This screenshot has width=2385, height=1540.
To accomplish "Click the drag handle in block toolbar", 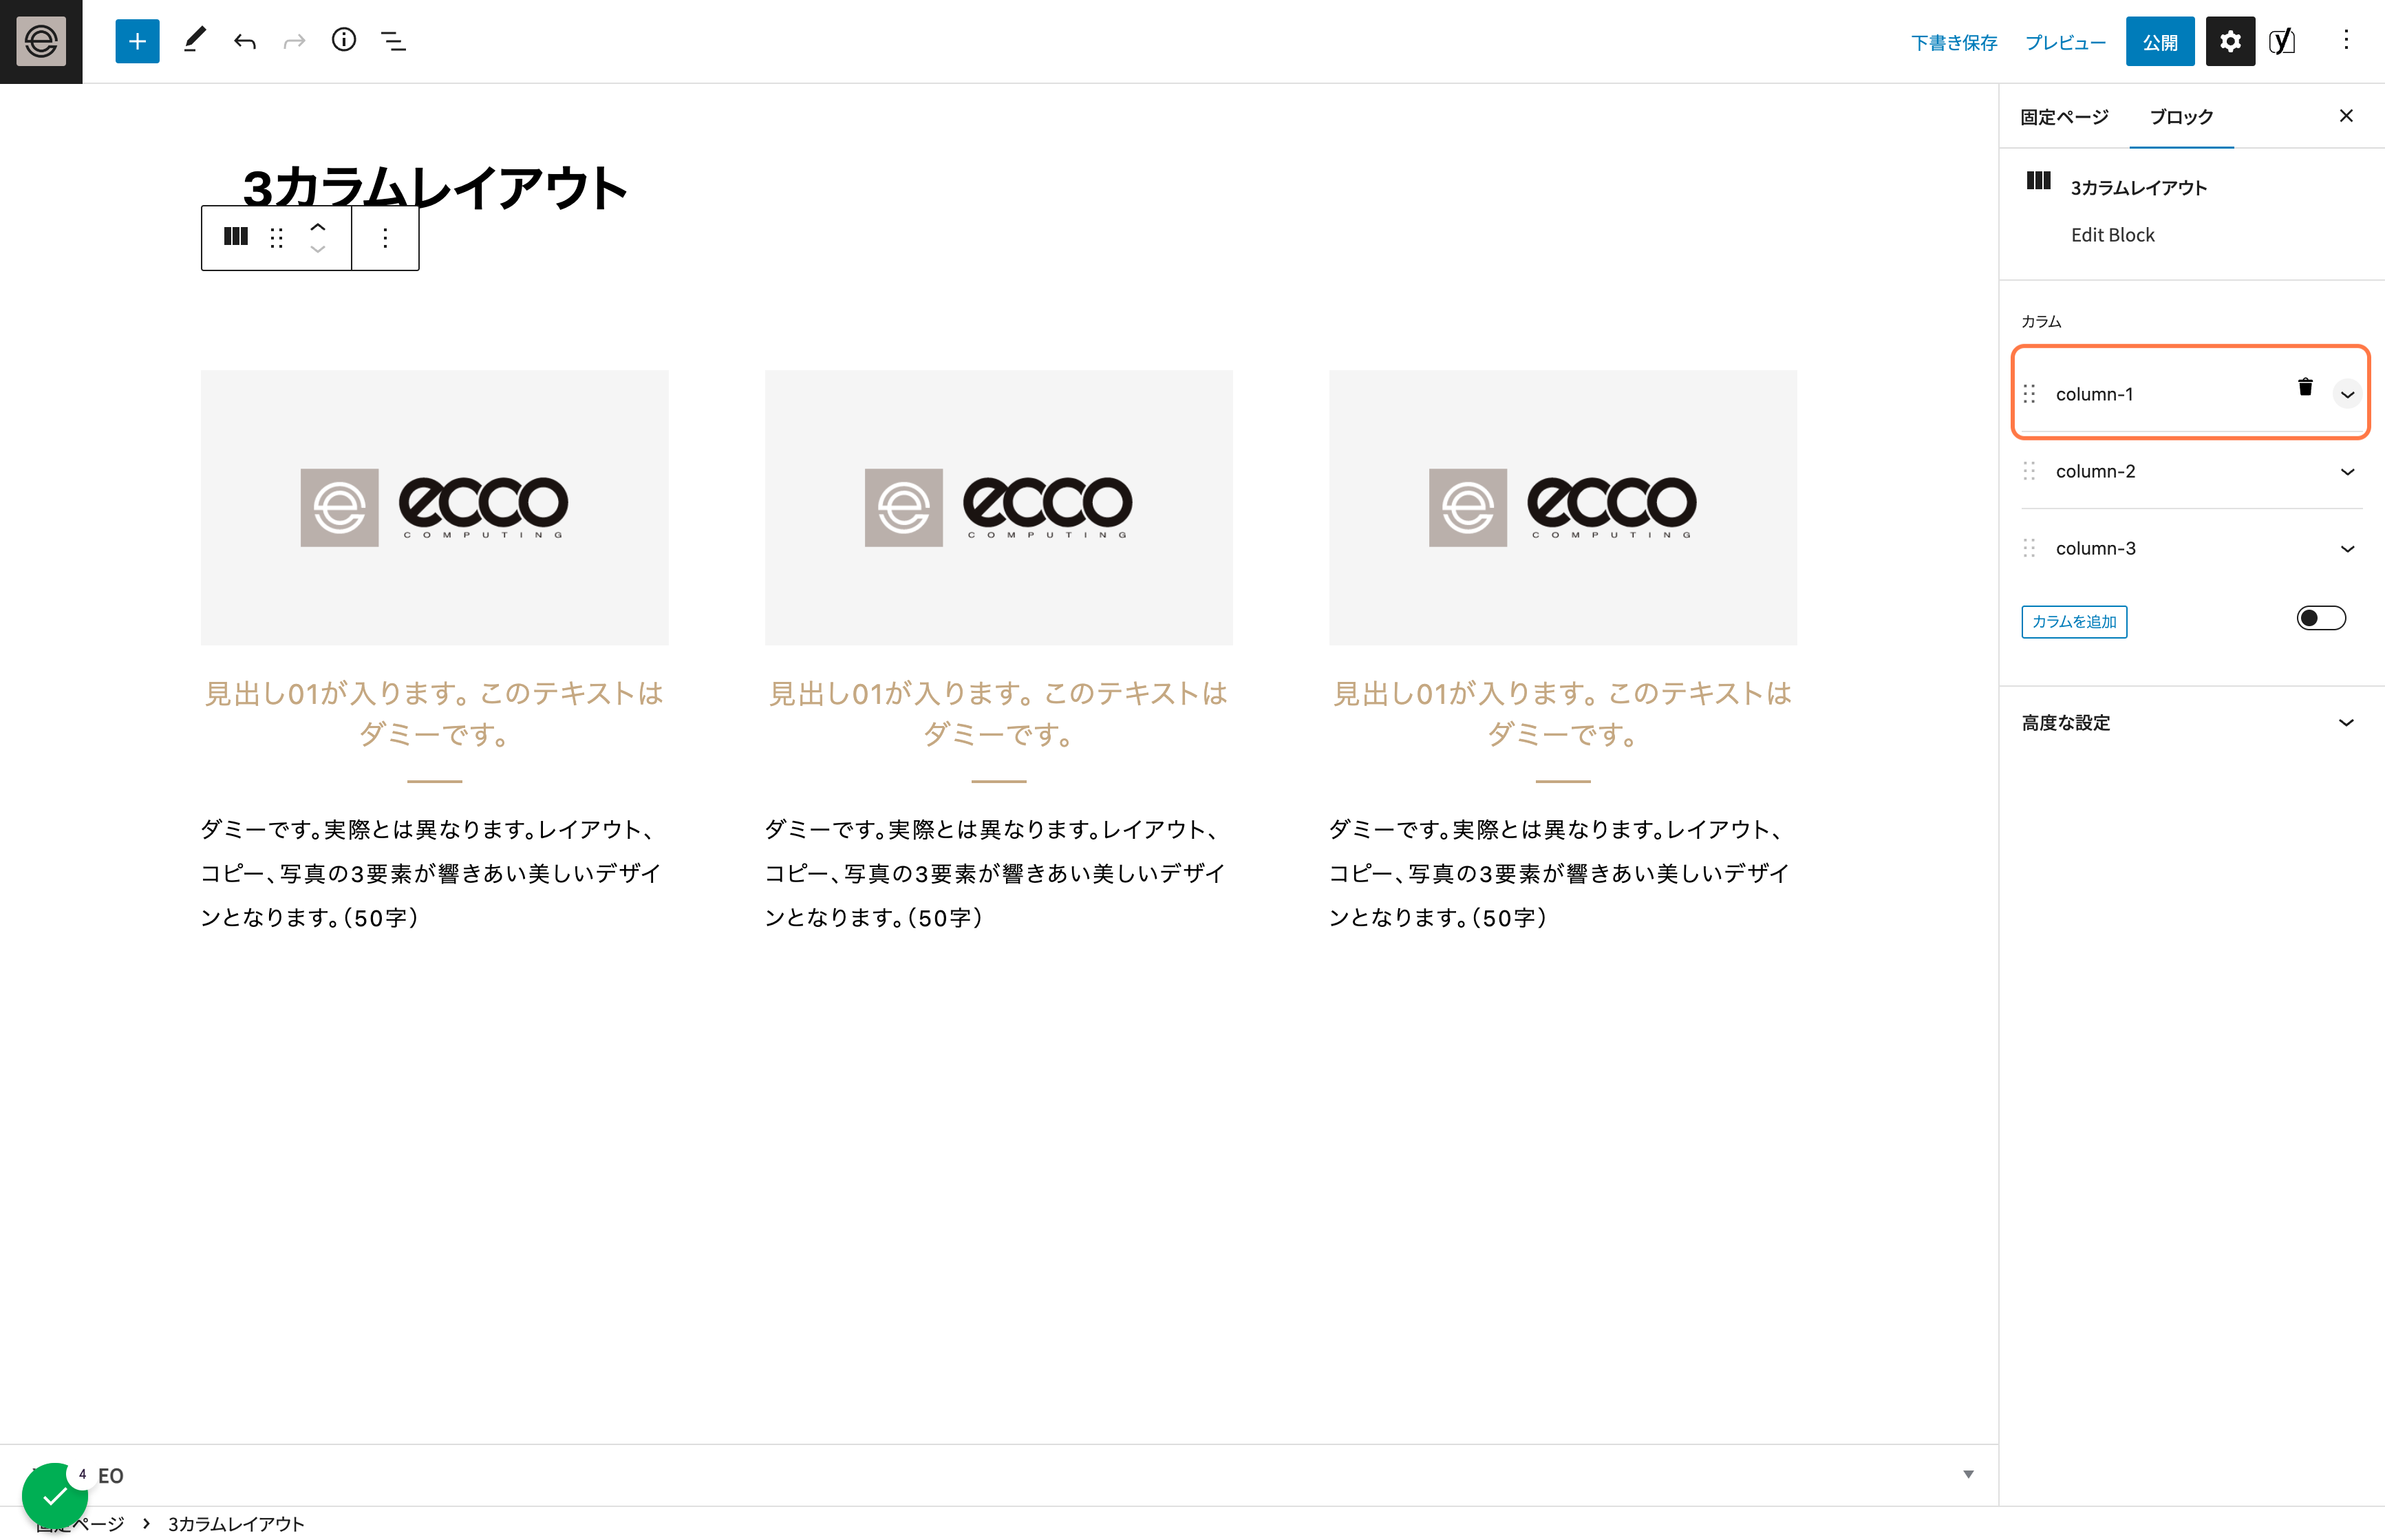I will point(277,237).
